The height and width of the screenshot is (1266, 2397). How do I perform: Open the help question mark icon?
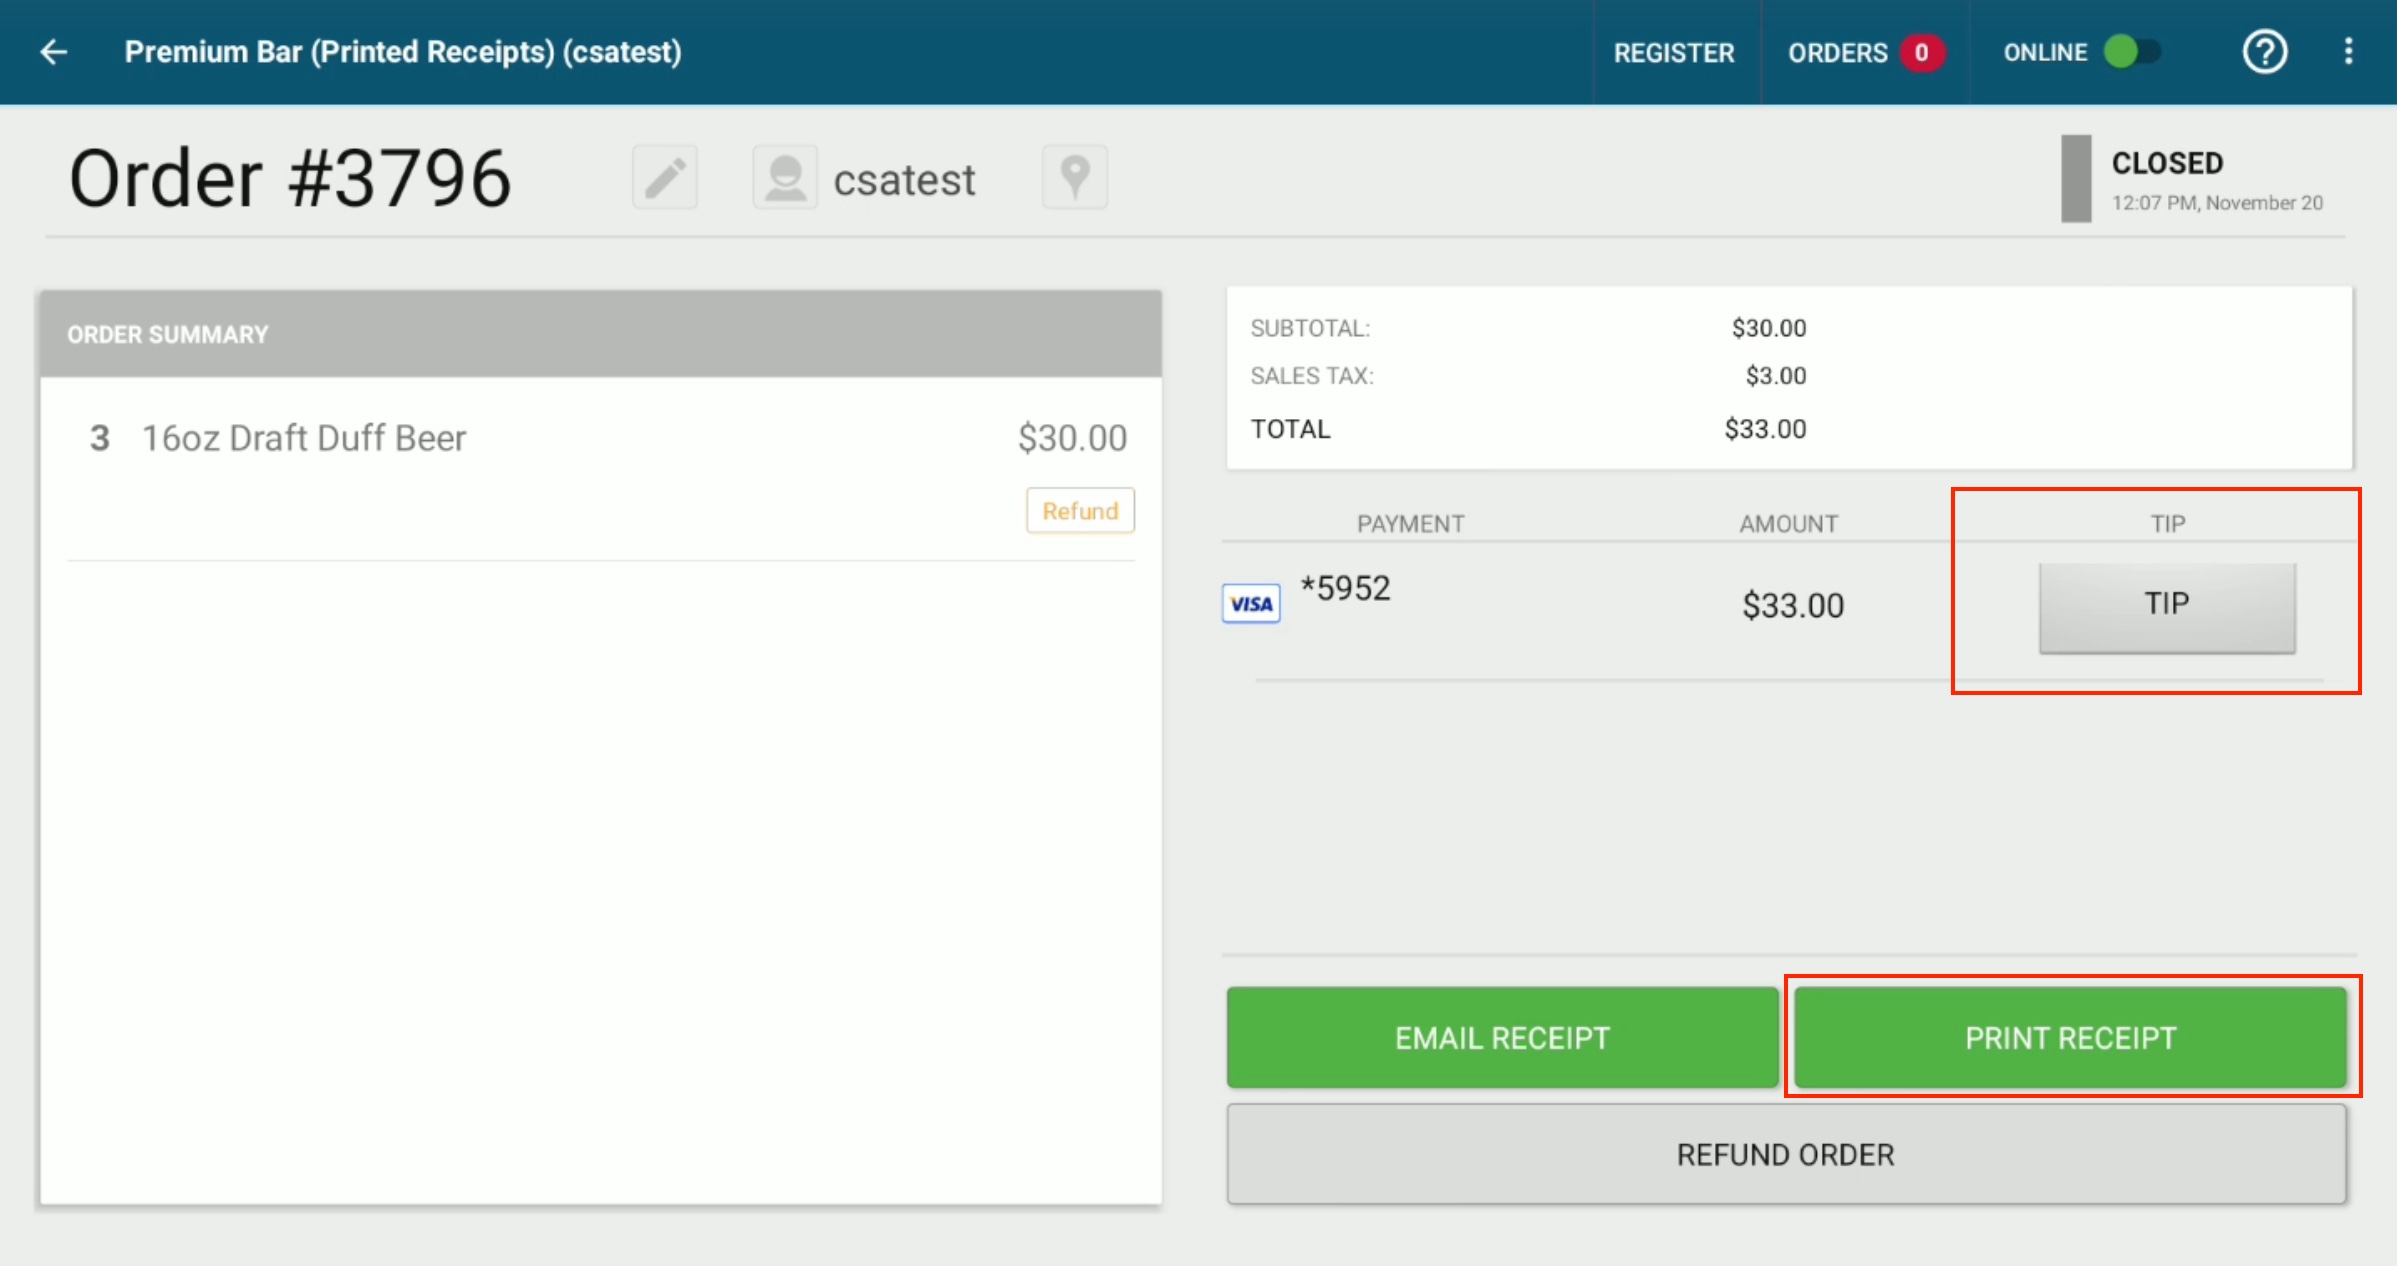(2264, 52)
